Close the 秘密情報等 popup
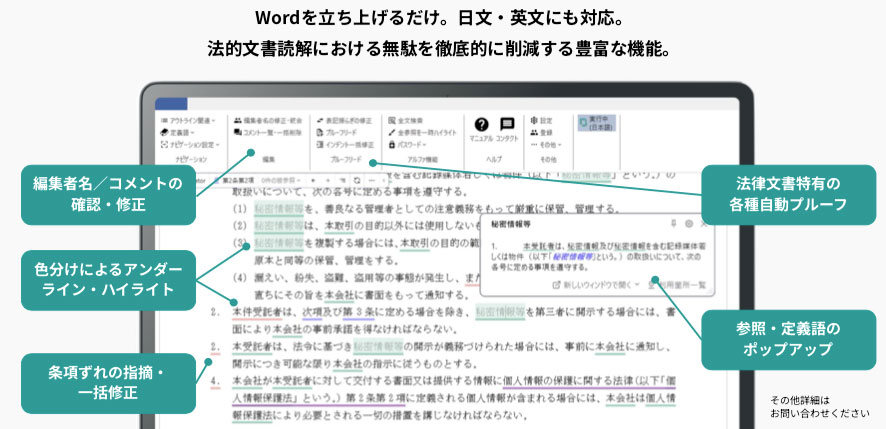The height and width of the screenshot is (429, 886). click(703, 224)
